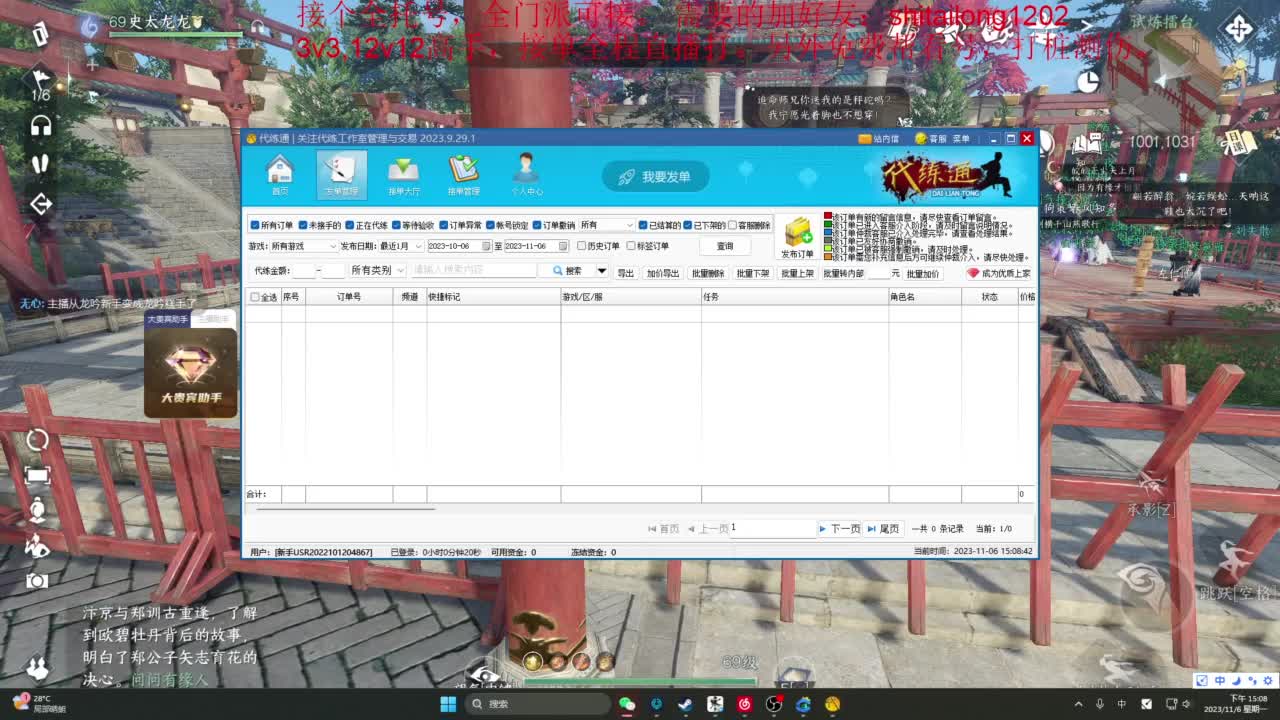This screenshot has width=1280, height=720.
Task: Open the 发单管理 order publishing icon
Action: coord(341,175)
